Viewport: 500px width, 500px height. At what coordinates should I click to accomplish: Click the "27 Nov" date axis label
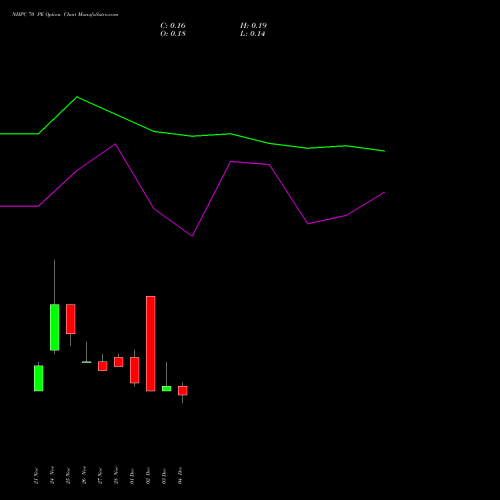[x=100, y=476]
